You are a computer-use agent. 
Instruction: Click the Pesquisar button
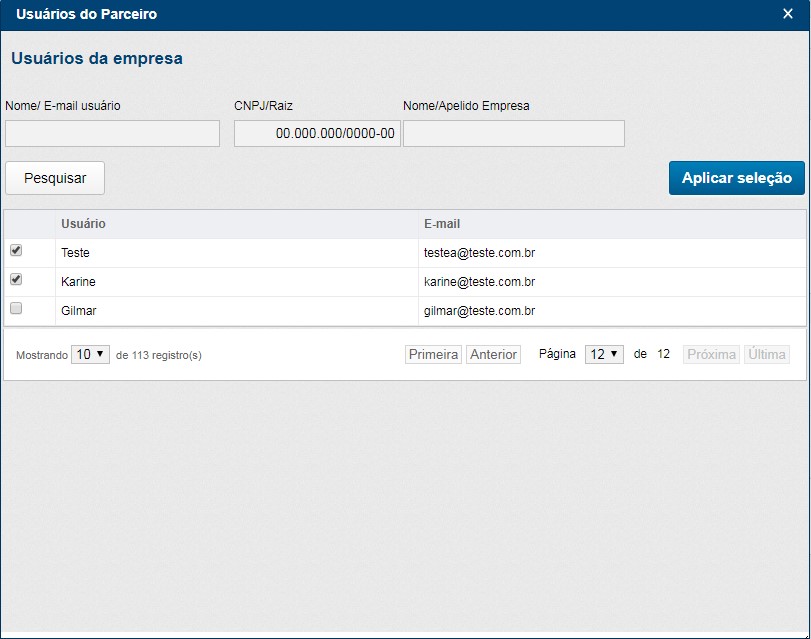click(55, 178)
